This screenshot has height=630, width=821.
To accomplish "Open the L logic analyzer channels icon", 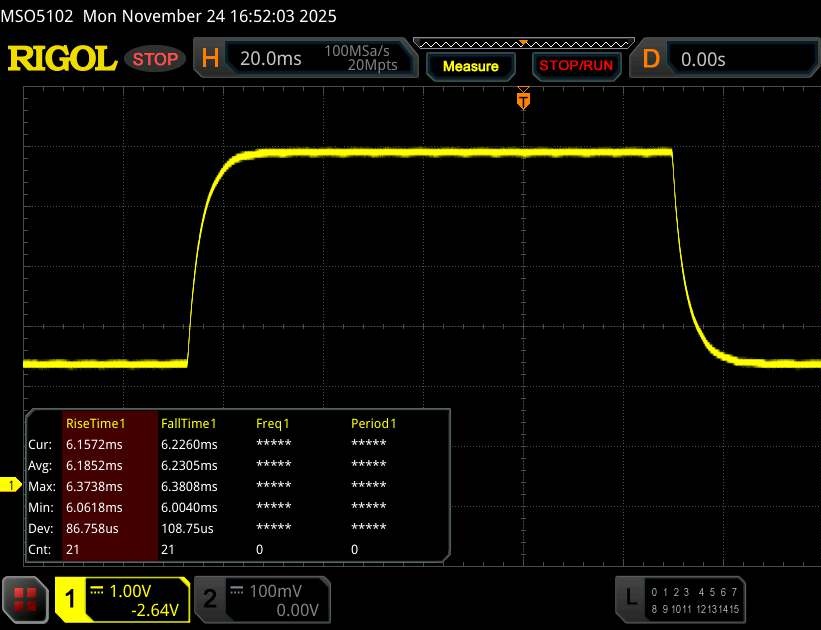I will click(630, 598).
